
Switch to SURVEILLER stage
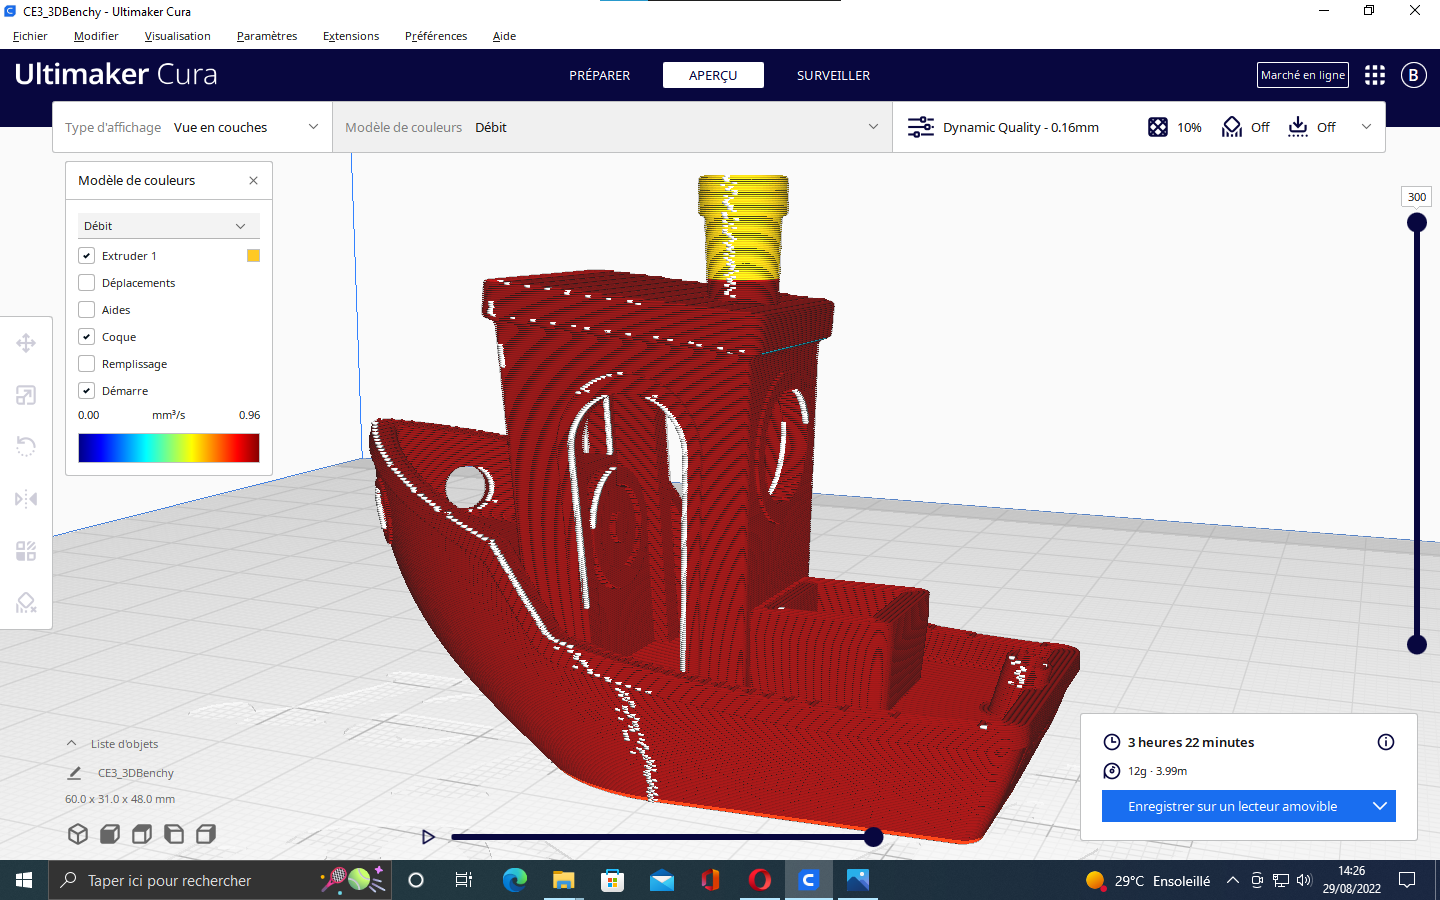pos(833,75)
